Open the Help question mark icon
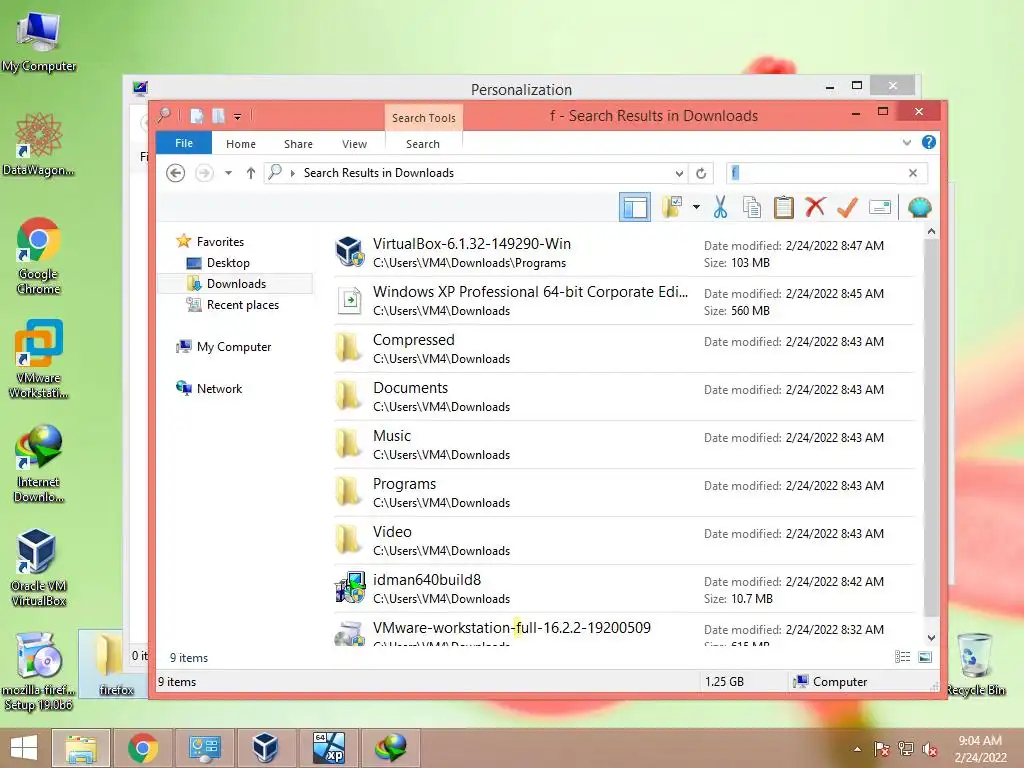1024x768 pixels. [x=928, y=142]
